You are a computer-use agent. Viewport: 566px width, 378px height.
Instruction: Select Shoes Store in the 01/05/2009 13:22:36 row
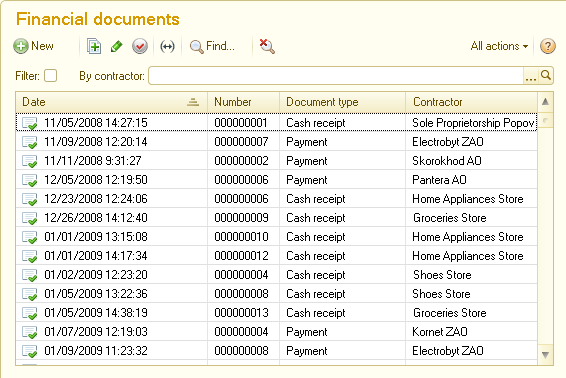(441, 294)
